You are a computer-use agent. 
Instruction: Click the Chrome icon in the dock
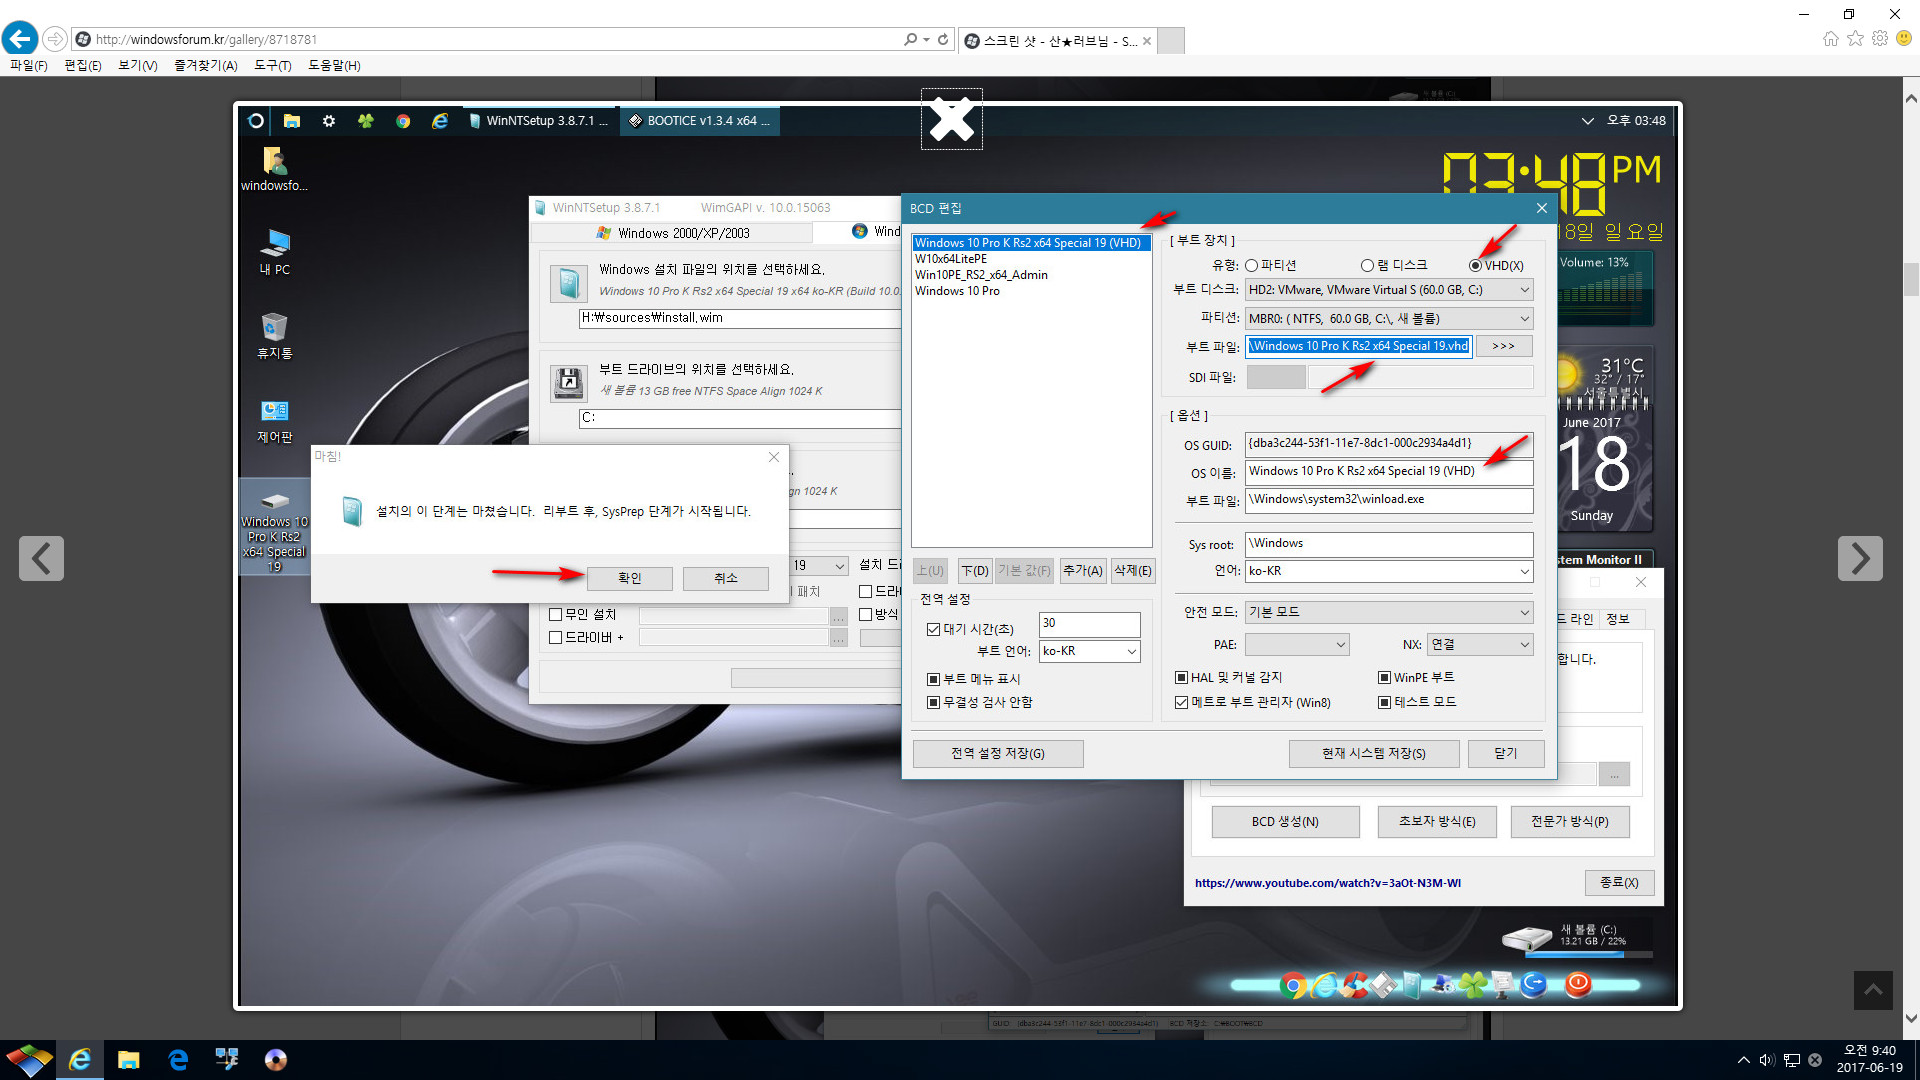point(1293,986)
